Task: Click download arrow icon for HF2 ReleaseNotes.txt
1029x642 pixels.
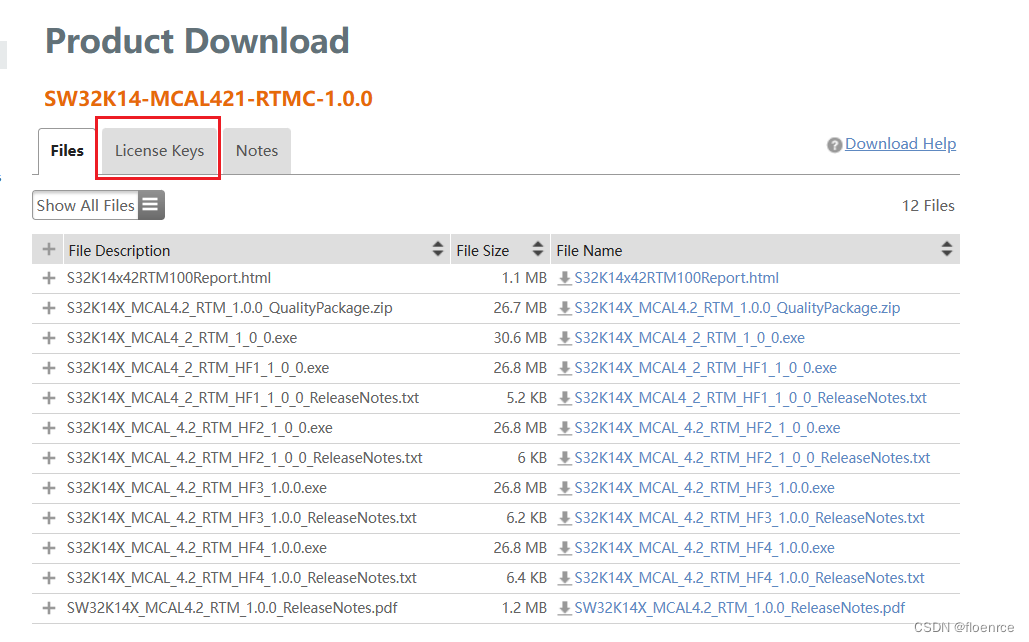Action: point(564,459)
